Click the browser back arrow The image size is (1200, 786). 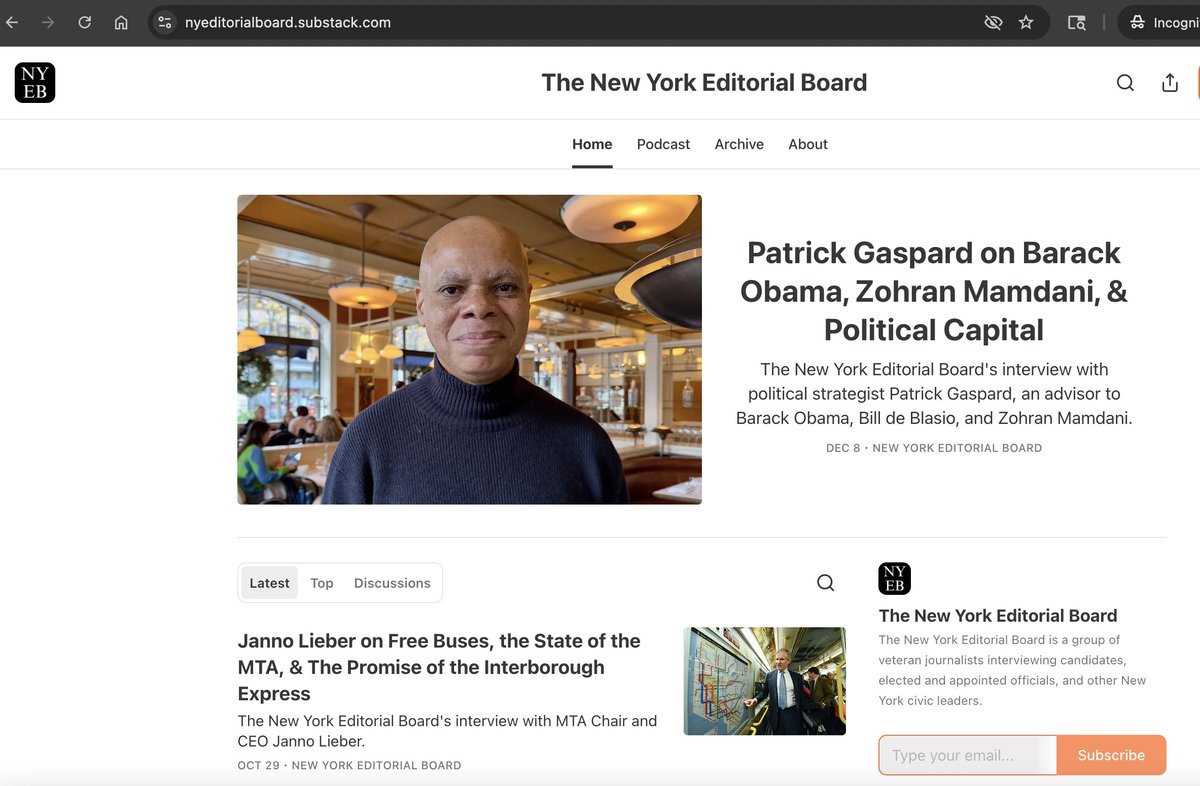coord(12,22)
